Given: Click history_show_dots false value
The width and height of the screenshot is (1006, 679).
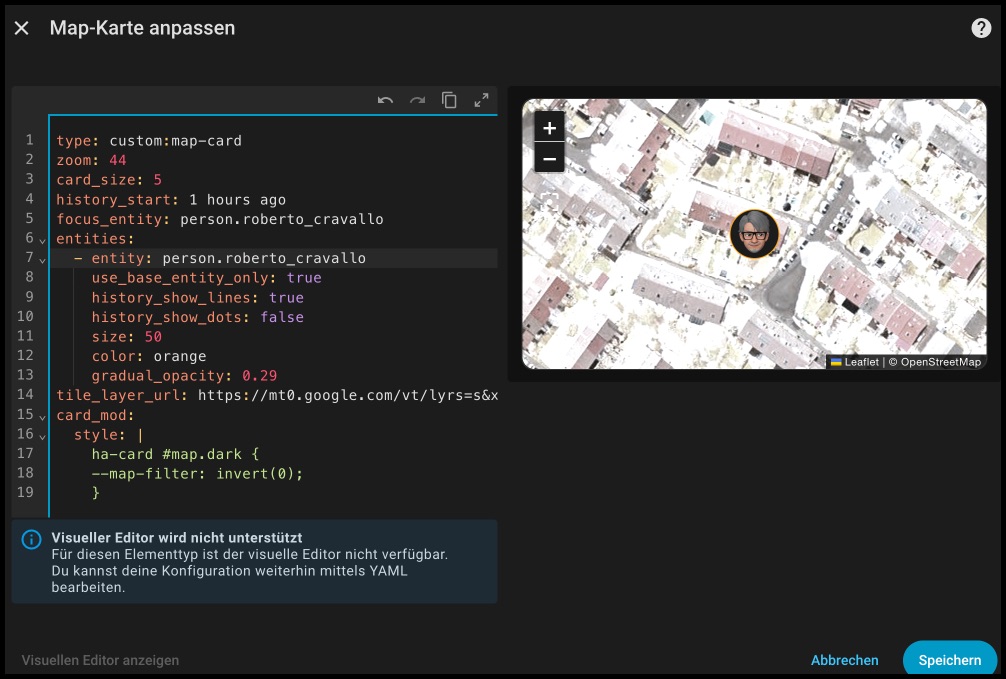Looking at the screenshot, I should (282, 317).
